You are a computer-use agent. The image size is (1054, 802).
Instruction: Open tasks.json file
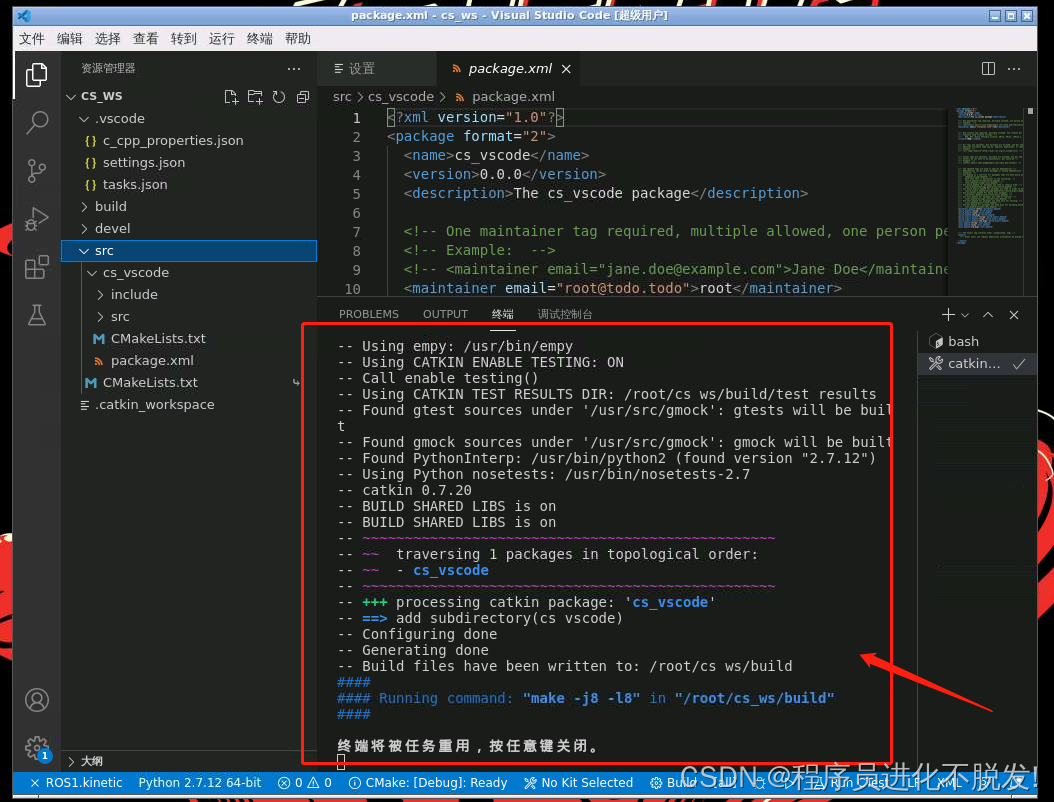pyautogui.click(x=189, y=184)
